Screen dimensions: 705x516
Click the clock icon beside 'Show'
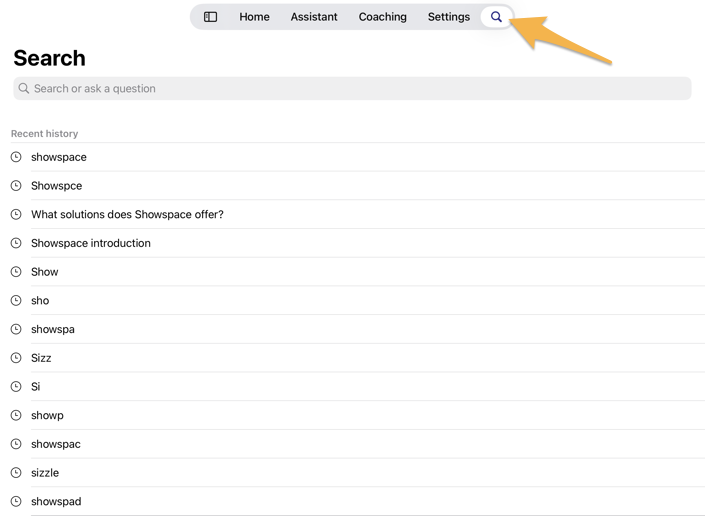16,272
